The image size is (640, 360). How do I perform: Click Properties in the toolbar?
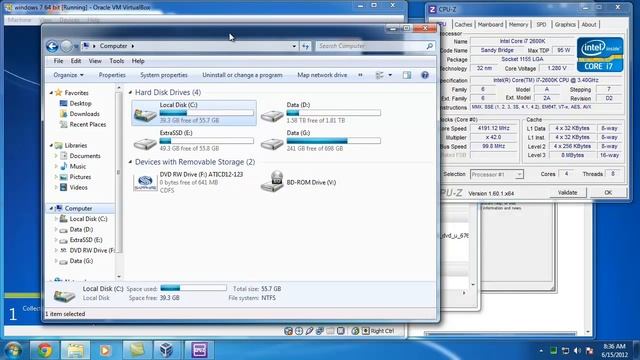point(112,75)
